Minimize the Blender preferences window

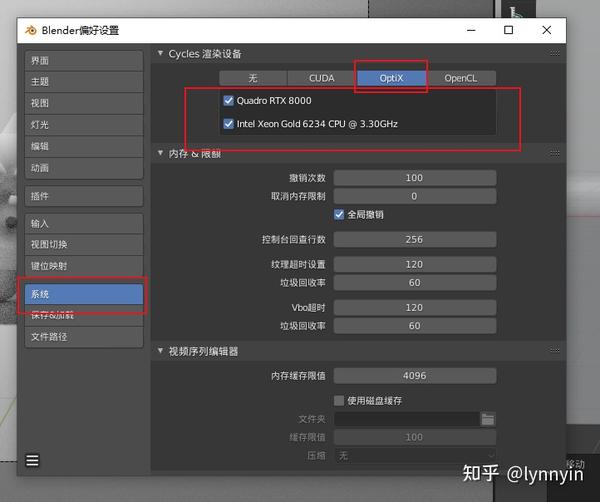[471, 30]
